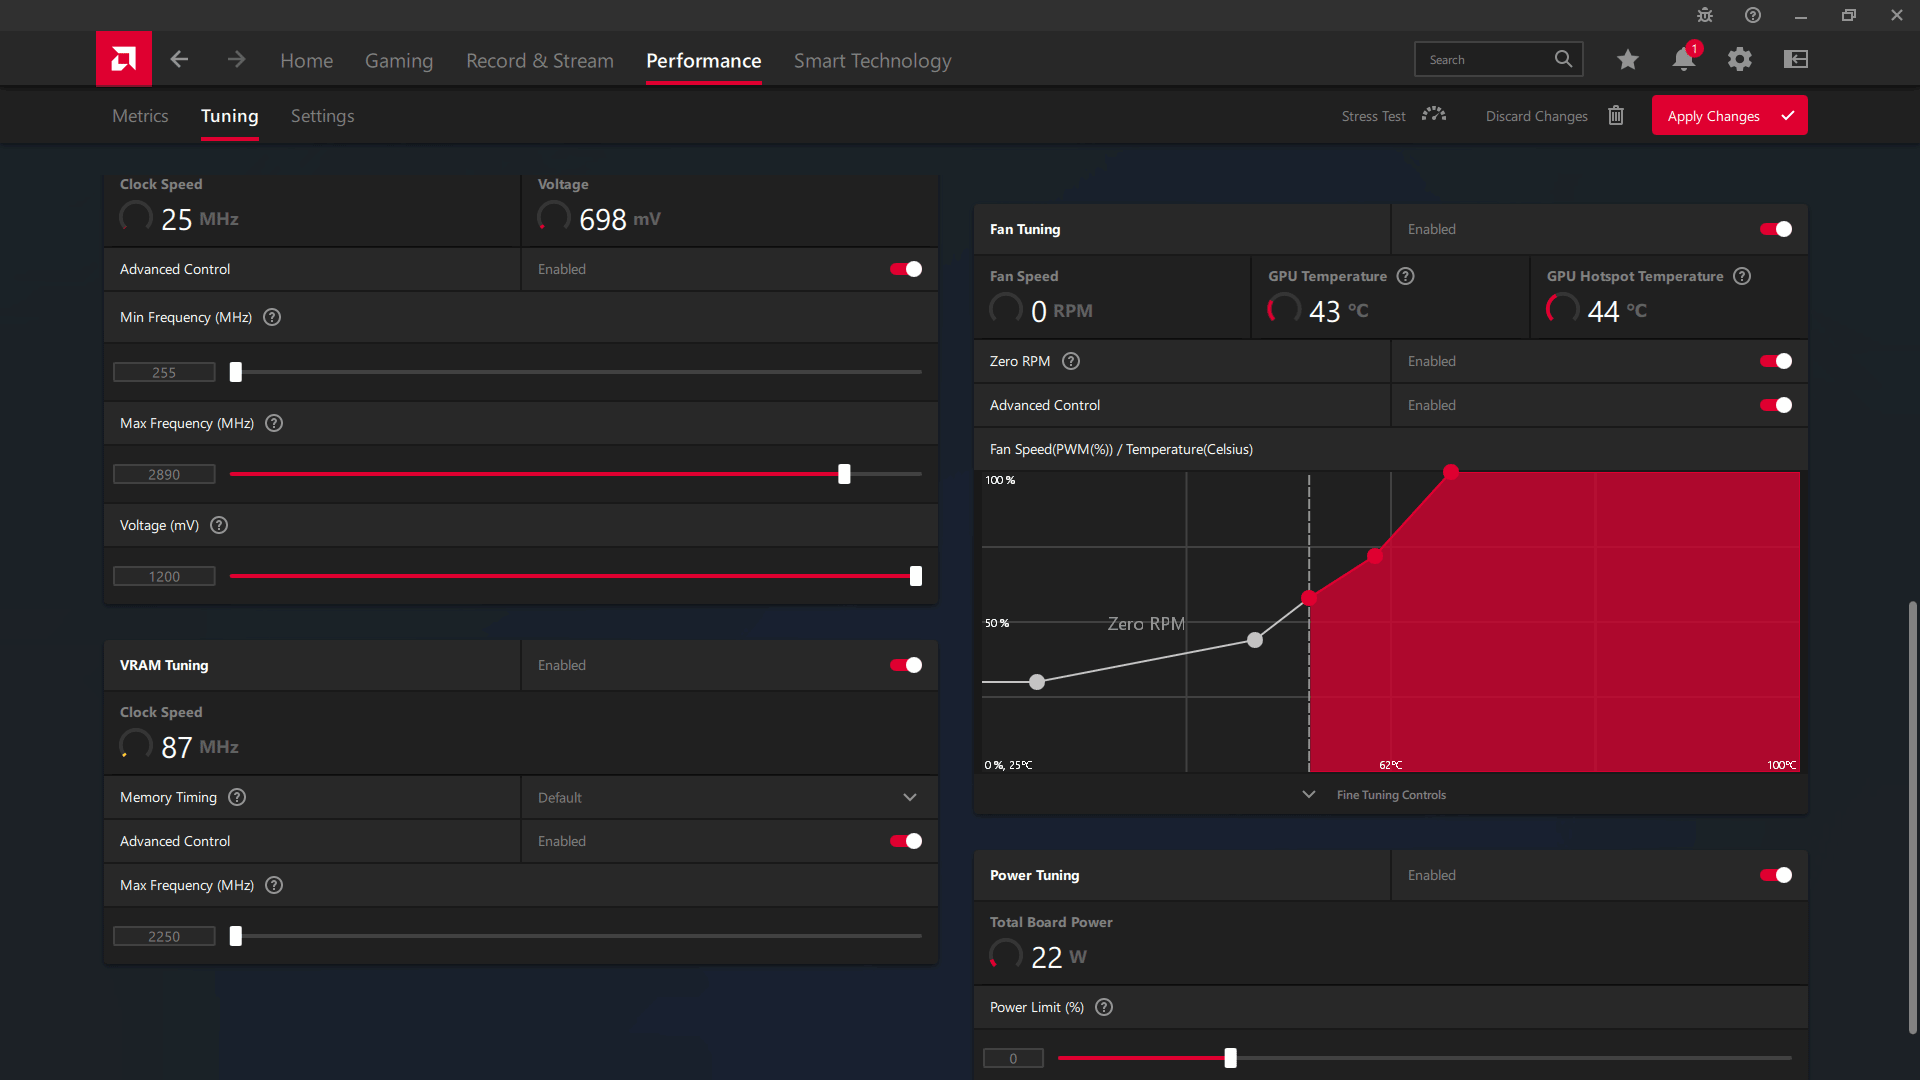Click the AMD logo home icon

124,59
